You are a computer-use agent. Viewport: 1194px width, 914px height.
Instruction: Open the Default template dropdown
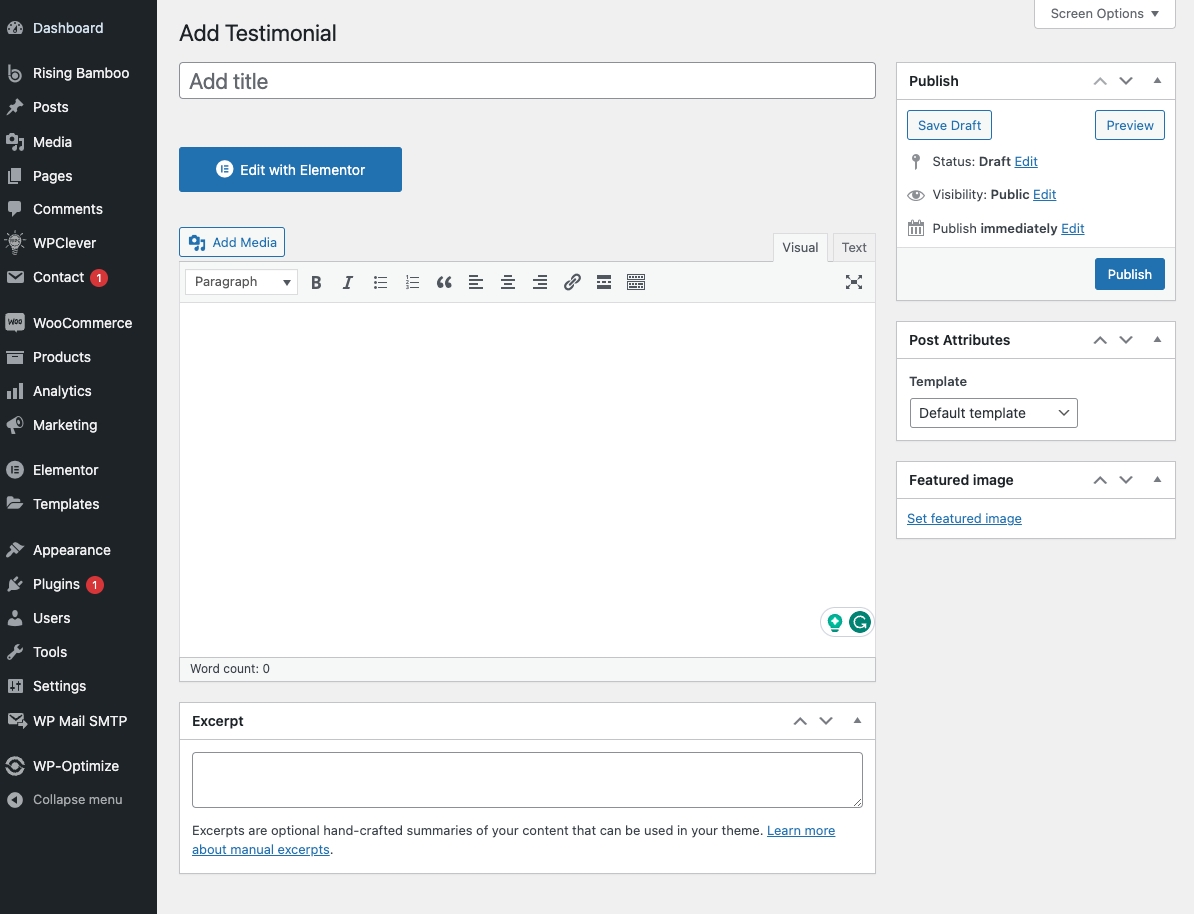[993, 413]
